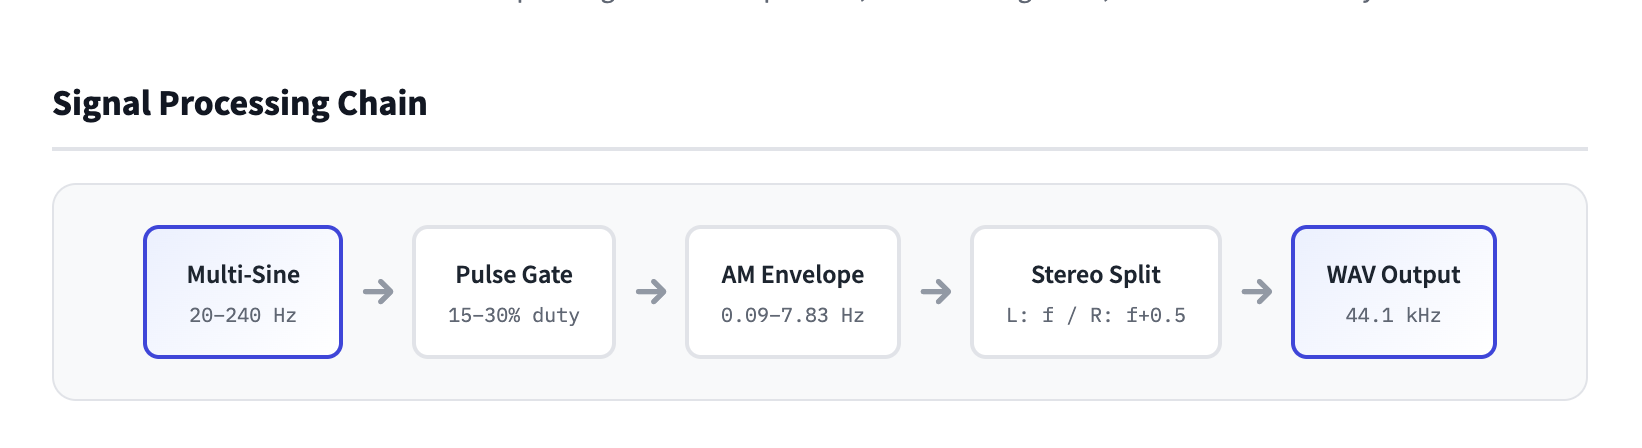Click the divider line beneath the section heading
The image size is (1642, 448).
820,149
